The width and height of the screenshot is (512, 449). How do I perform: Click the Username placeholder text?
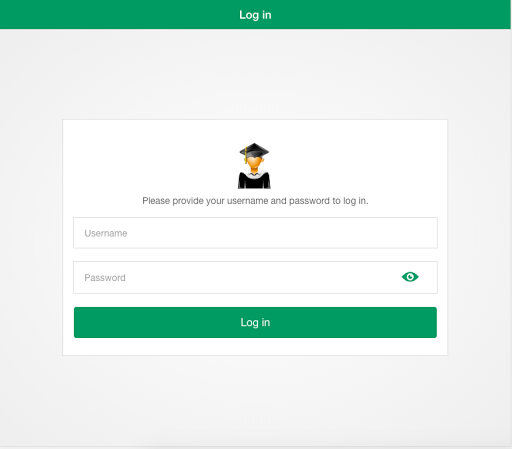106,233
